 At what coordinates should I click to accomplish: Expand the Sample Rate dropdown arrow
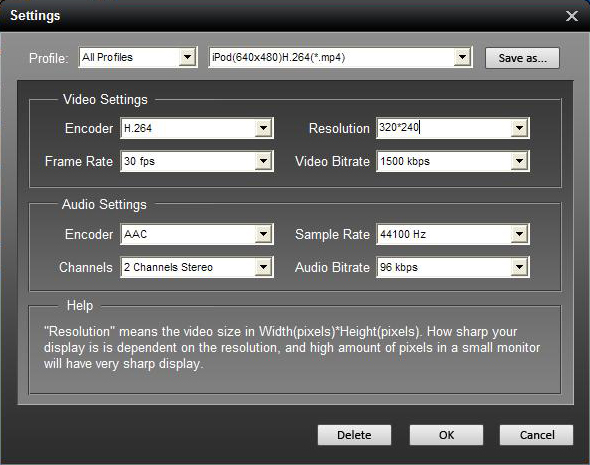tap(519, 234)
